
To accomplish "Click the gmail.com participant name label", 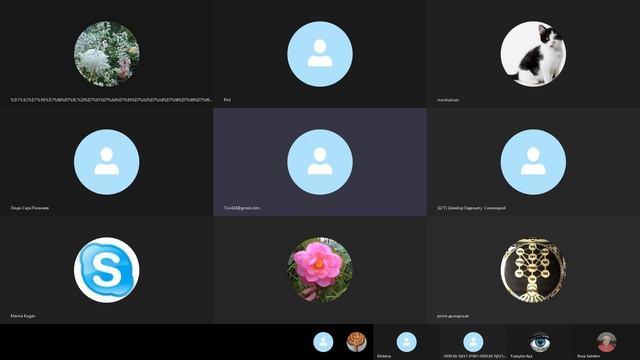I will click(242, 208).
